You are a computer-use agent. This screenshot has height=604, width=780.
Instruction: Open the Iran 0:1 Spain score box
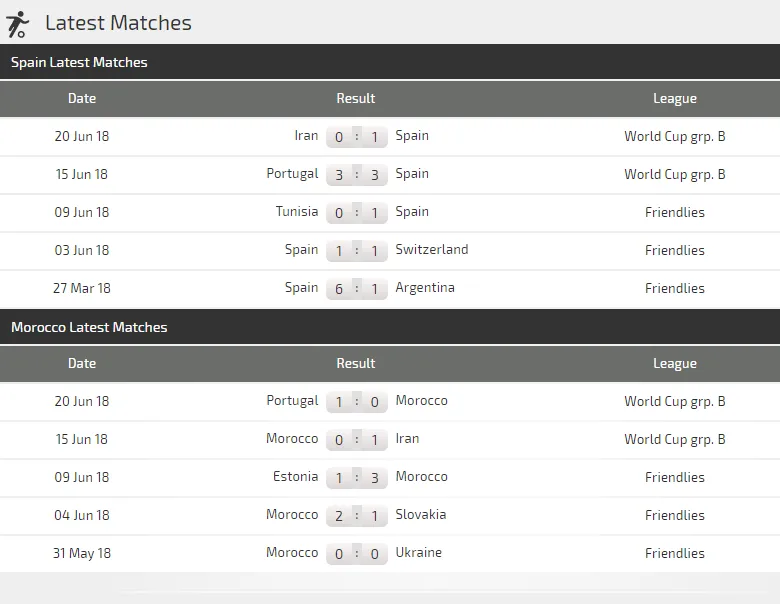click(356, 137)
